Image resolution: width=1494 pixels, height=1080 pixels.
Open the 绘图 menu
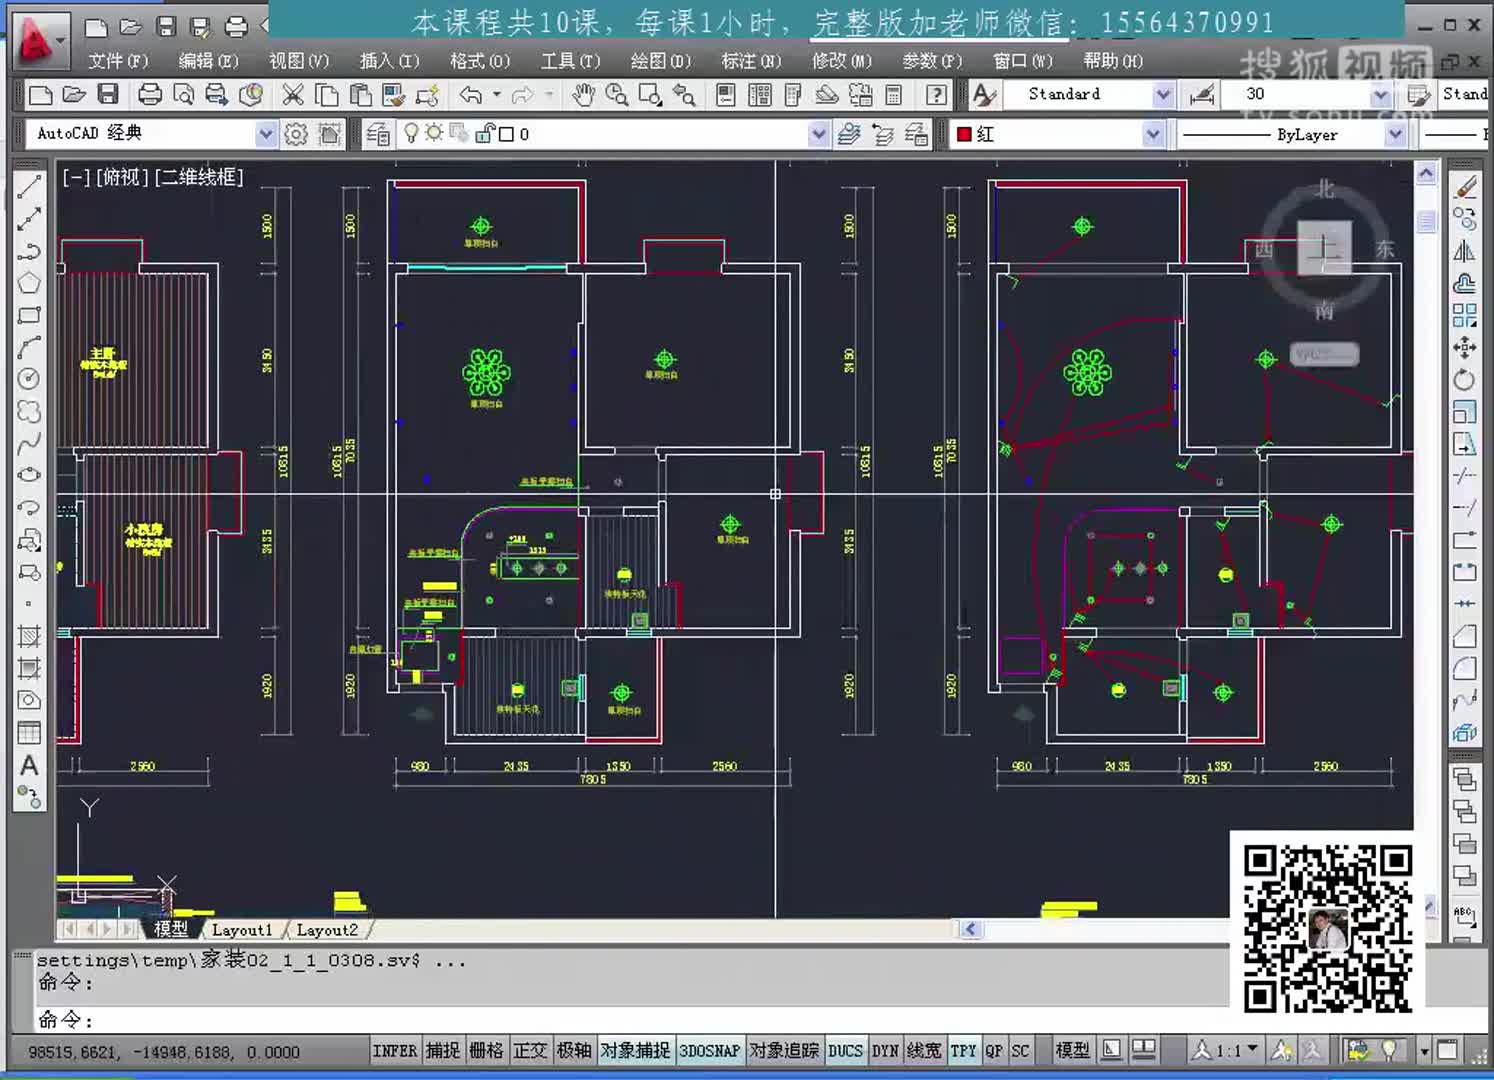[661, 61]
